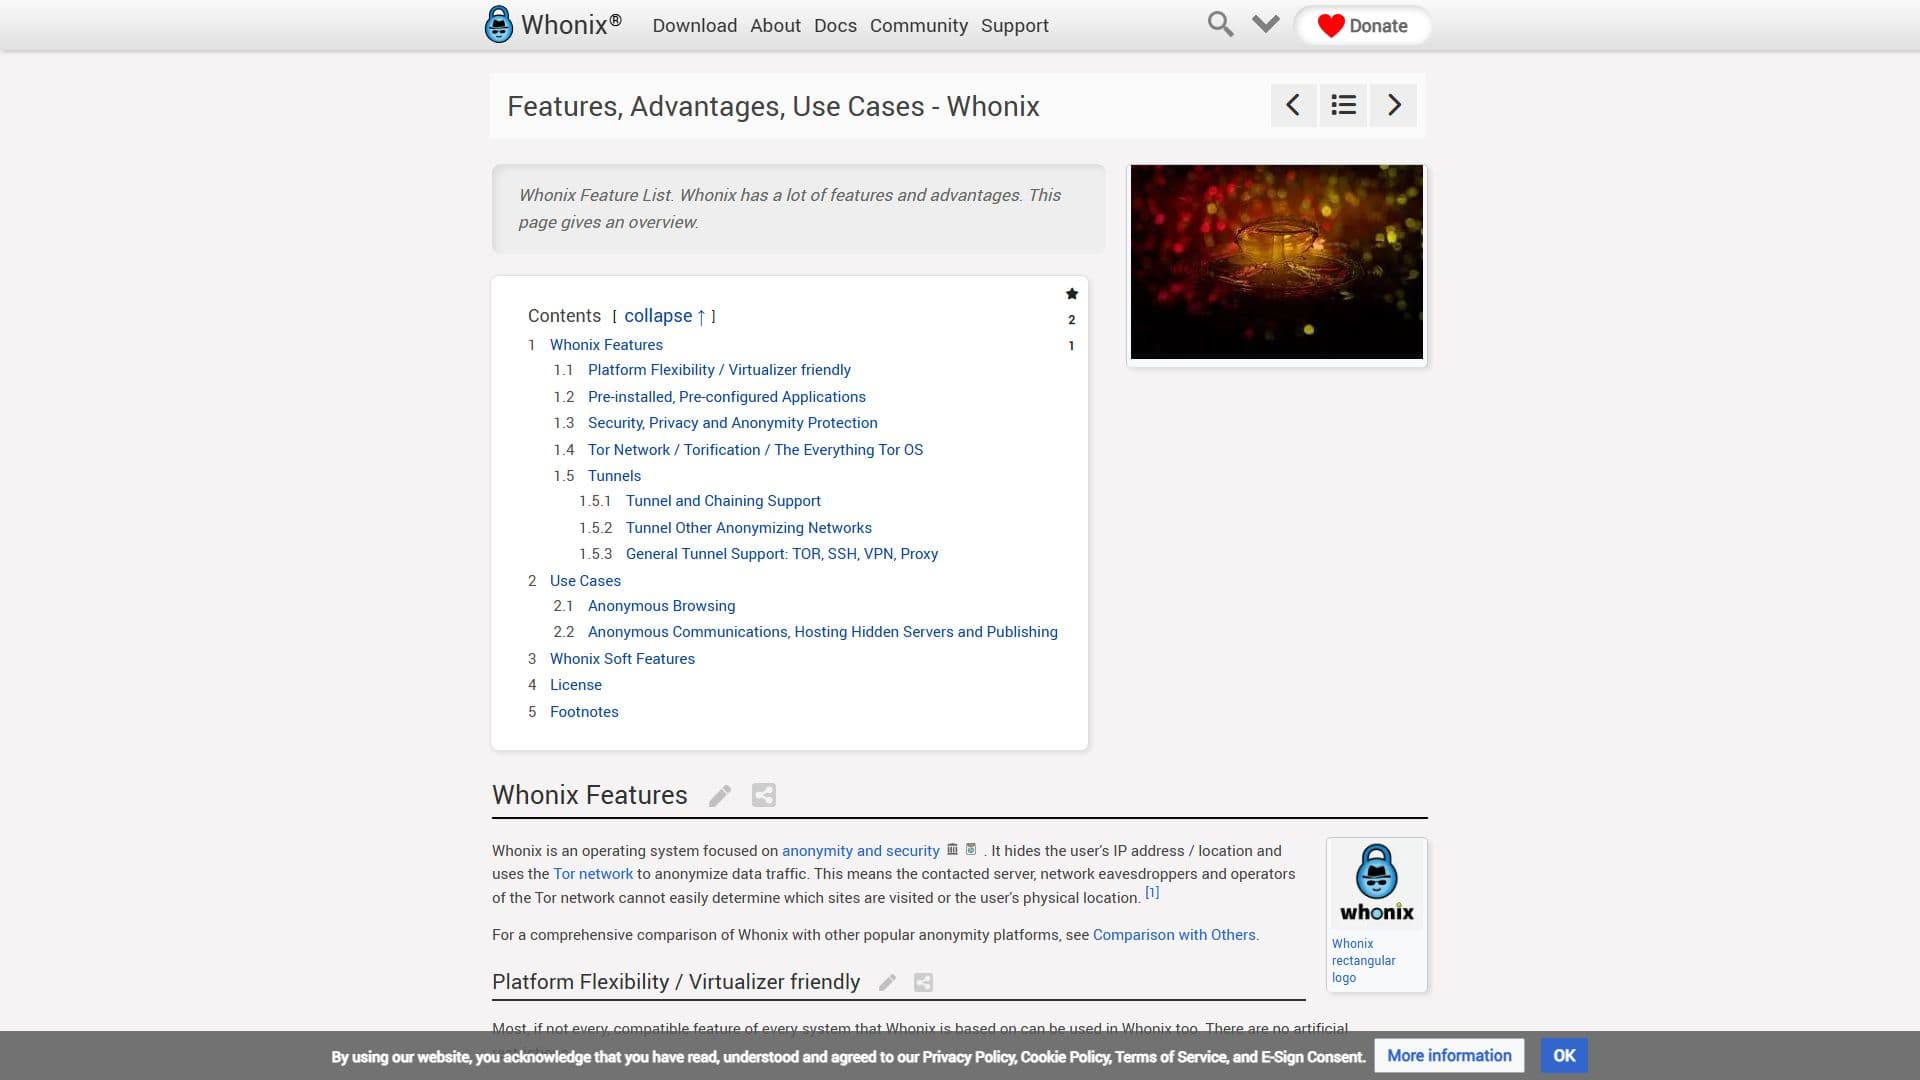The image size is (1920, 1080).
Task: Open the anonymity and security link
Action: tap(861, 851)
